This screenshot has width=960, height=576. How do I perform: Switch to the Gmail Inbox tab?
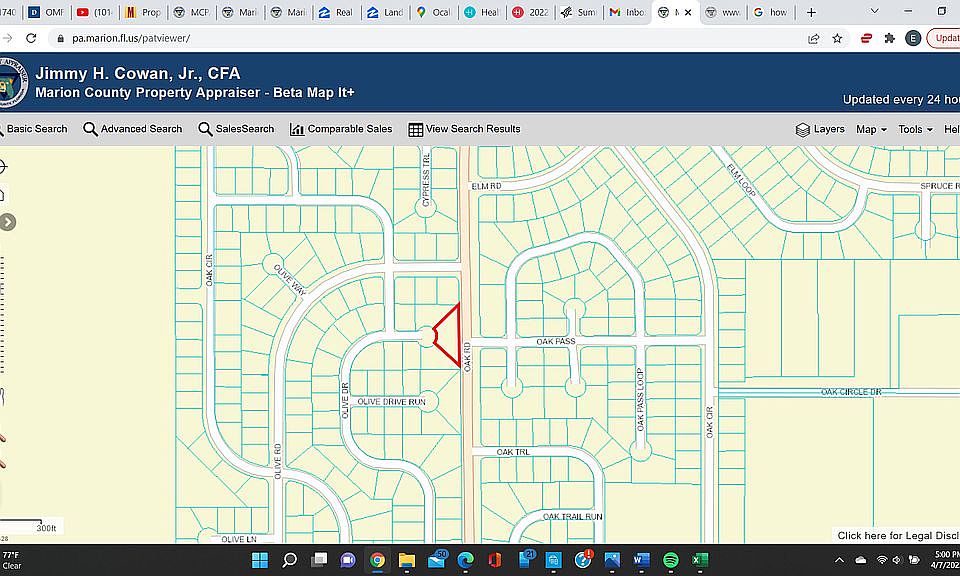[626, 12]
